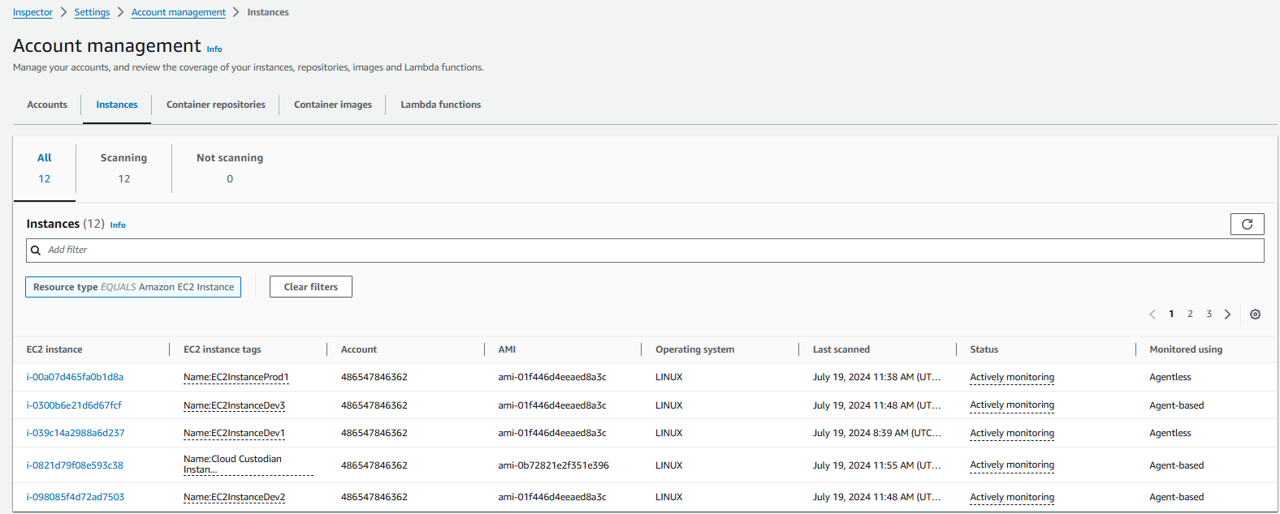This screenshot has height=514, width=1280.
Task: Select the Instances tab
Action: [117, 104]
